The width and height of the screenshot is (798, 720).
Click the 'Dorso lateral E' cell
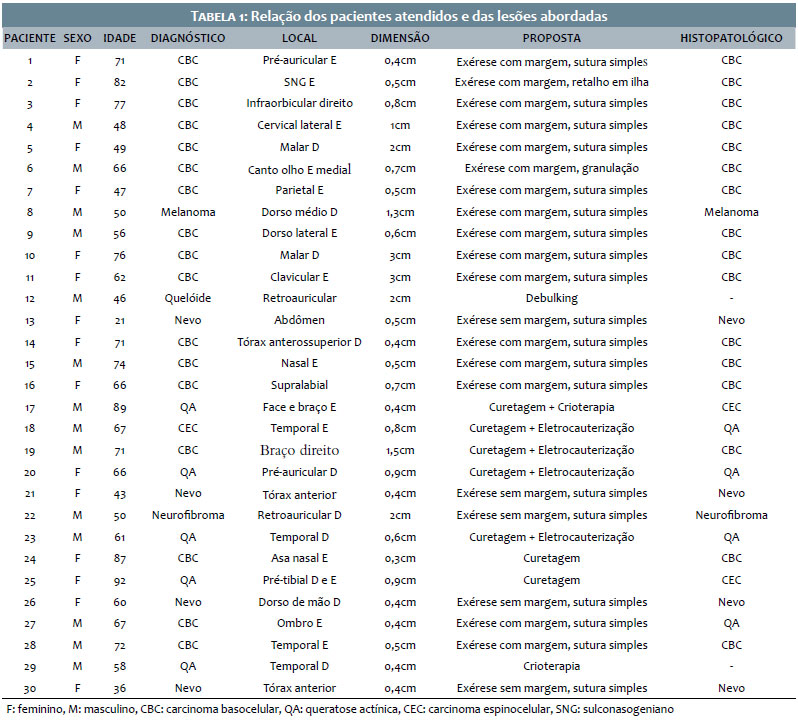[299, 233]
